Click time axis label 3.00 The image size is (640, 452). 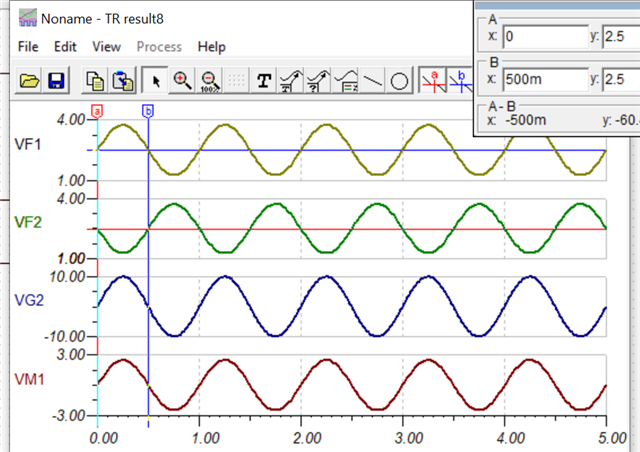(409, 439)
